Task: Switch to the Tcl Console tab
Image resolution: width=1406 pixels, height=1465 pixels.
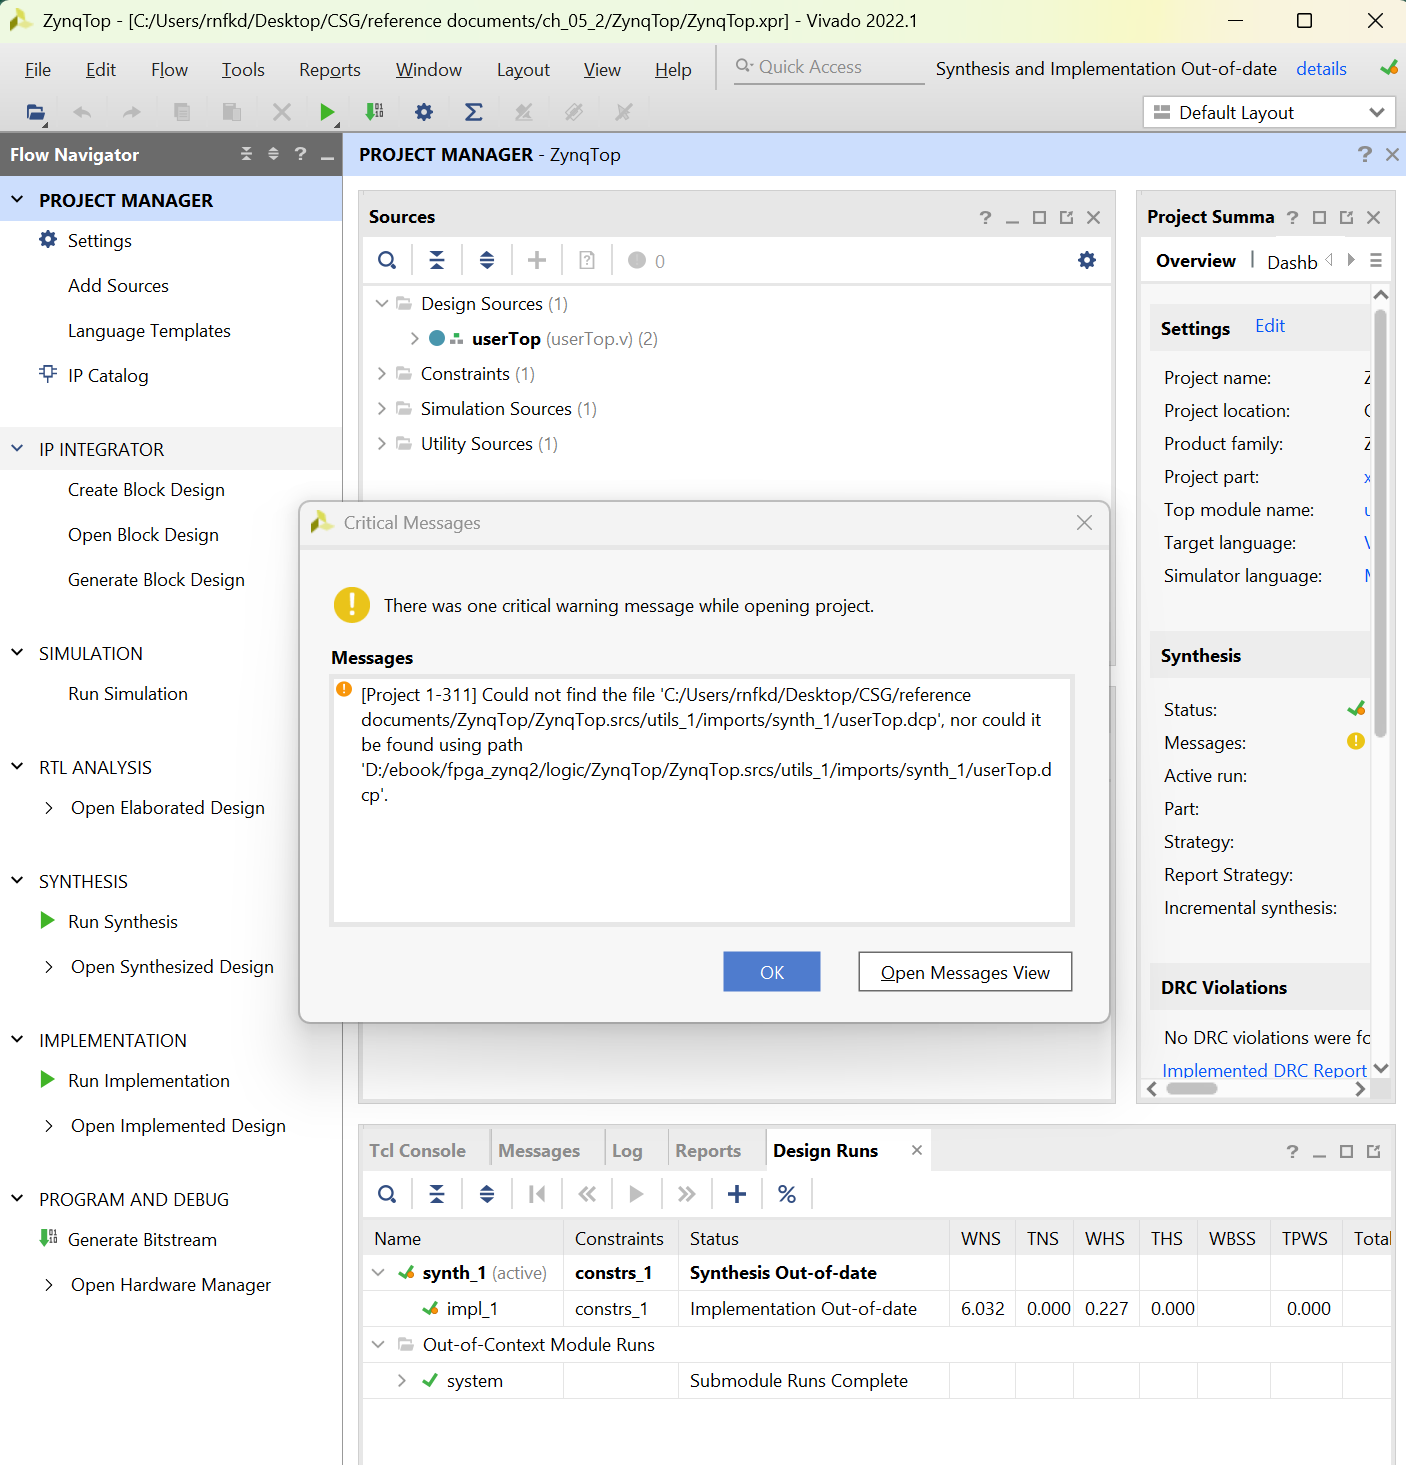Action: tap(418, 1151)
